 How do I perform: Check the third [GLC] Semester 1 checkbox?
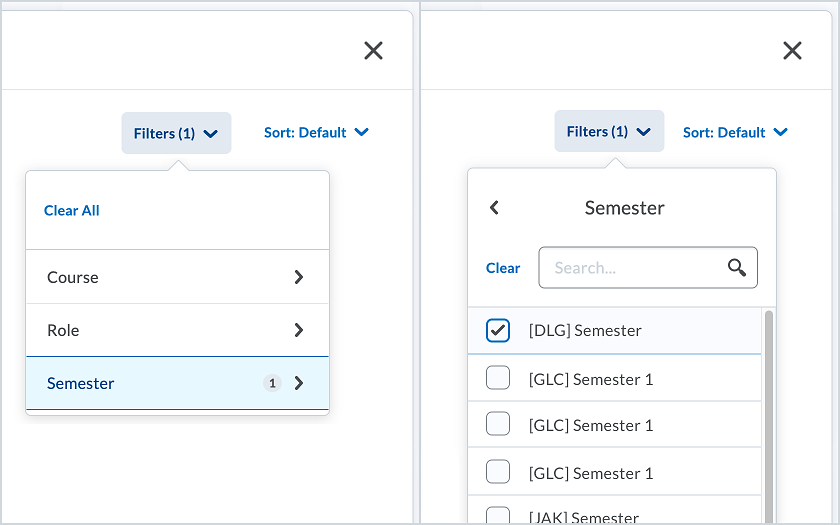498,472
